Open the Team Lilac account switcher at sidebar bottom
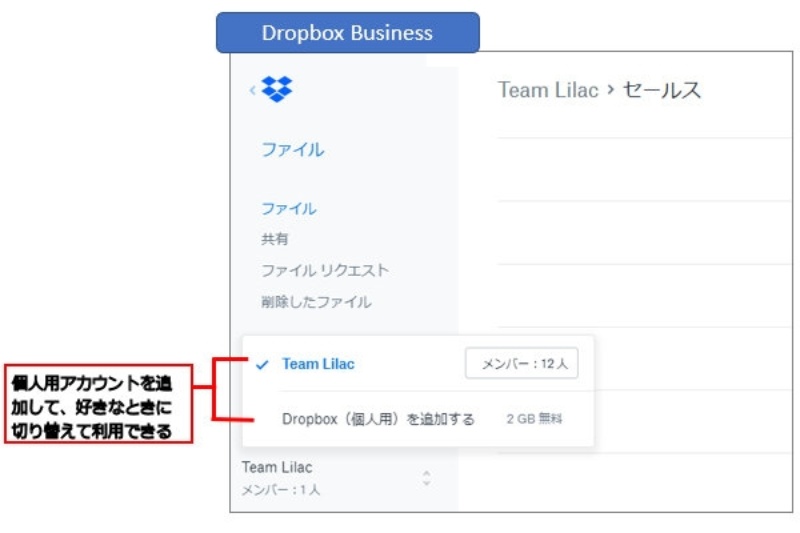 (x=277, y=468)
